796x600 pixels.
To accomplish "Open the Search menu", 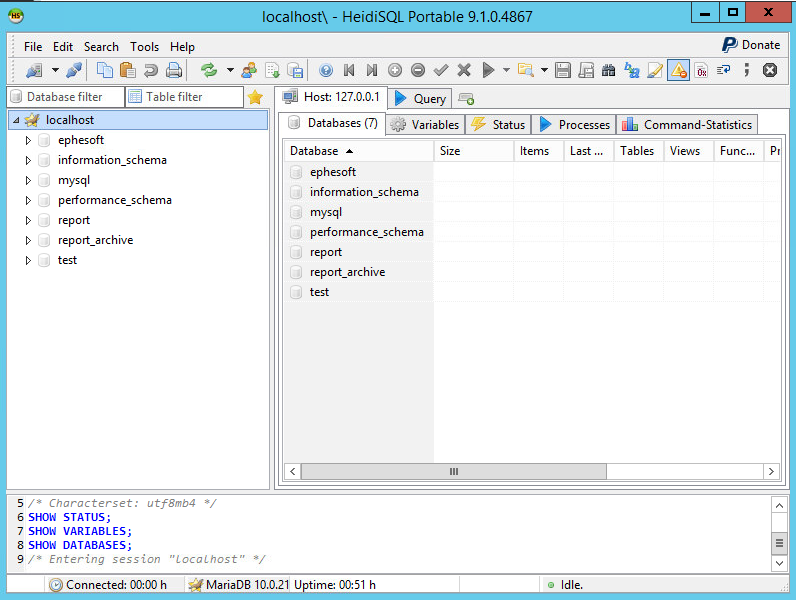I will coord(101,47).
